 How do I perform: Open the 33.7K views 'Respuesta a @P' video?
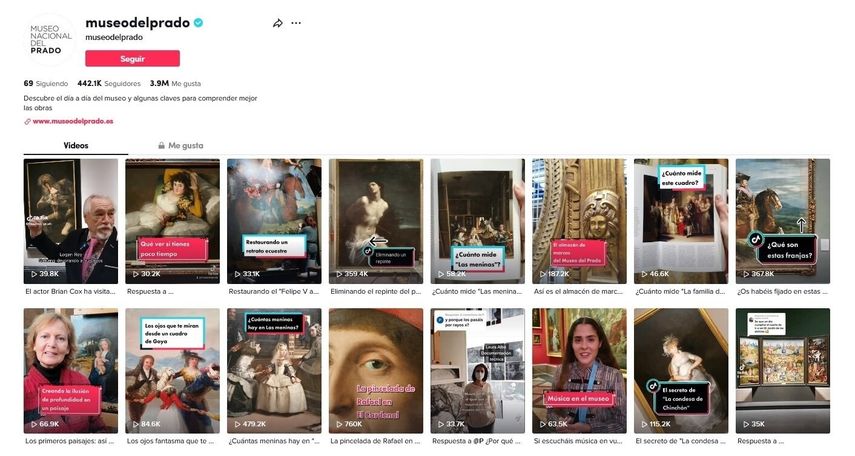pyautogui.click(x=478, y=371)
